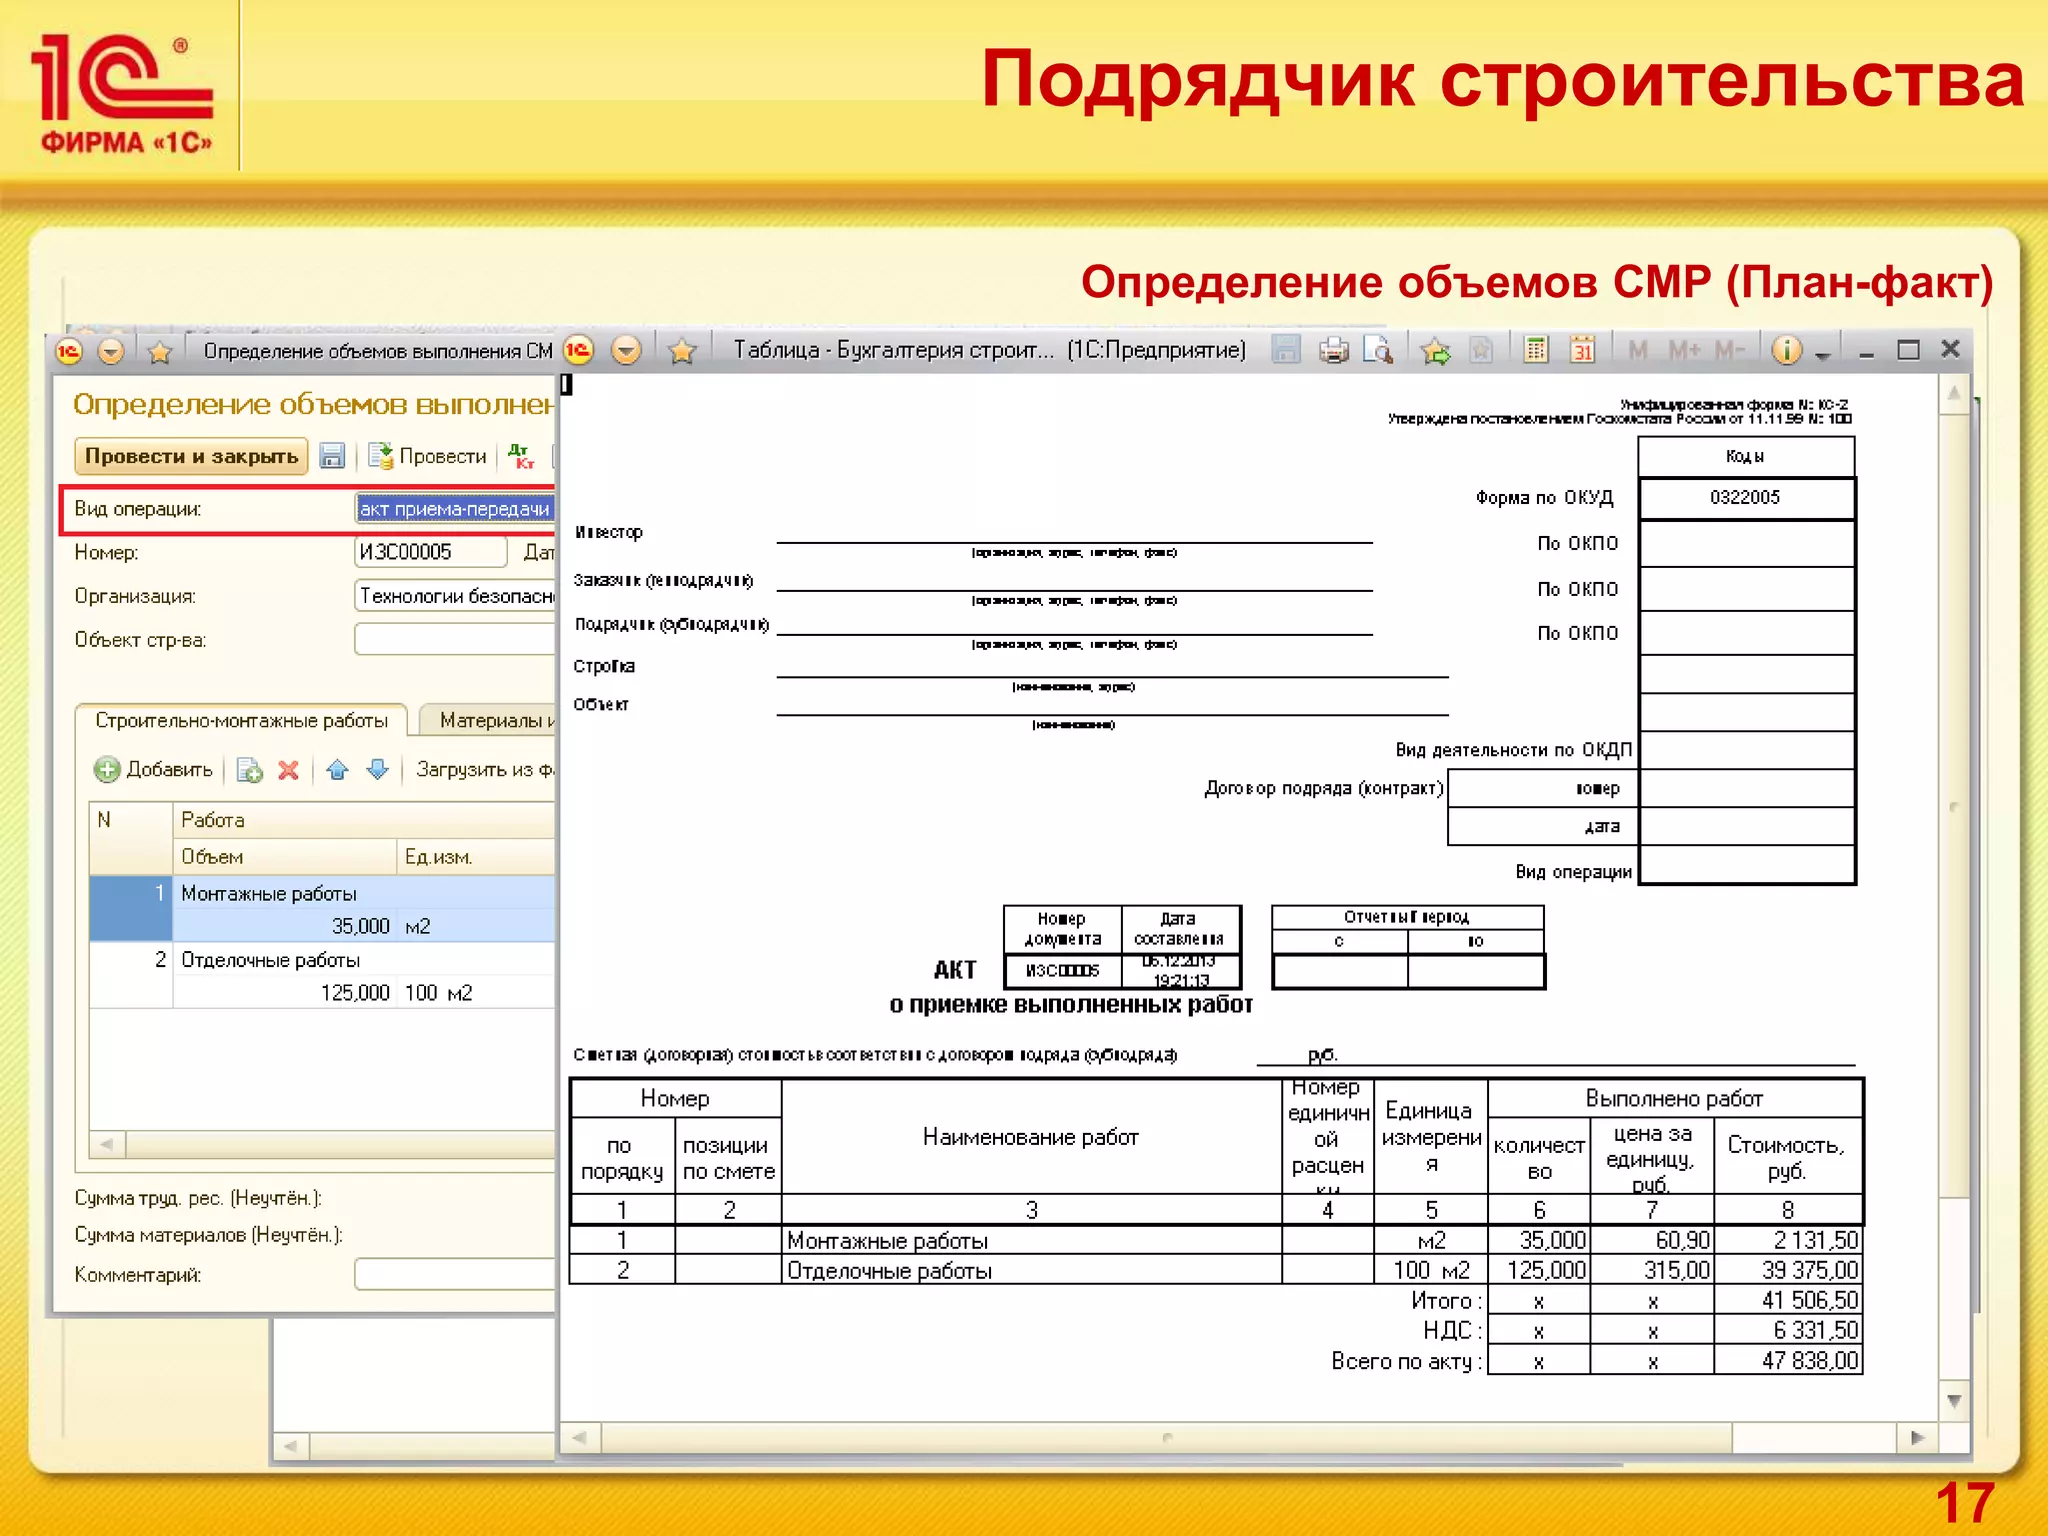Click the save diskette icon in Таблица titlebar
Image resolution: width=2048 pixels, height=1536 pixels.
coord(1286,349)
